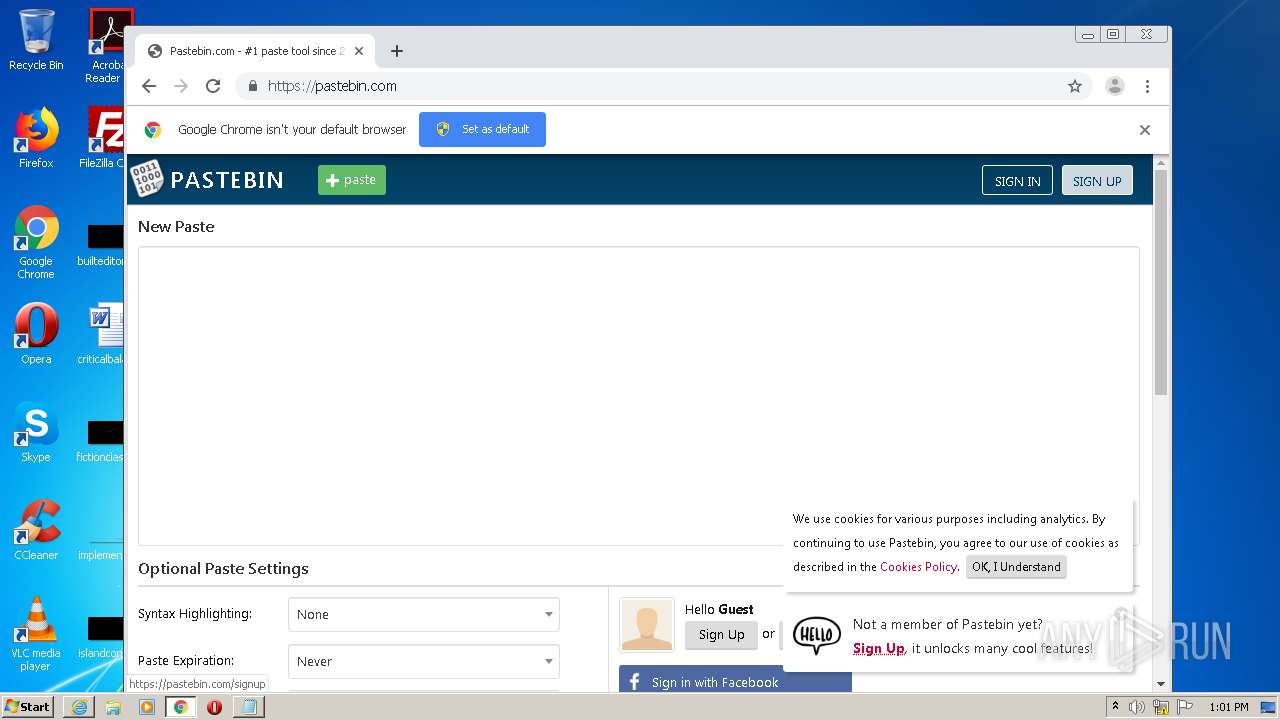Close the Pastebin.com tab

click(x=359, y=51)
